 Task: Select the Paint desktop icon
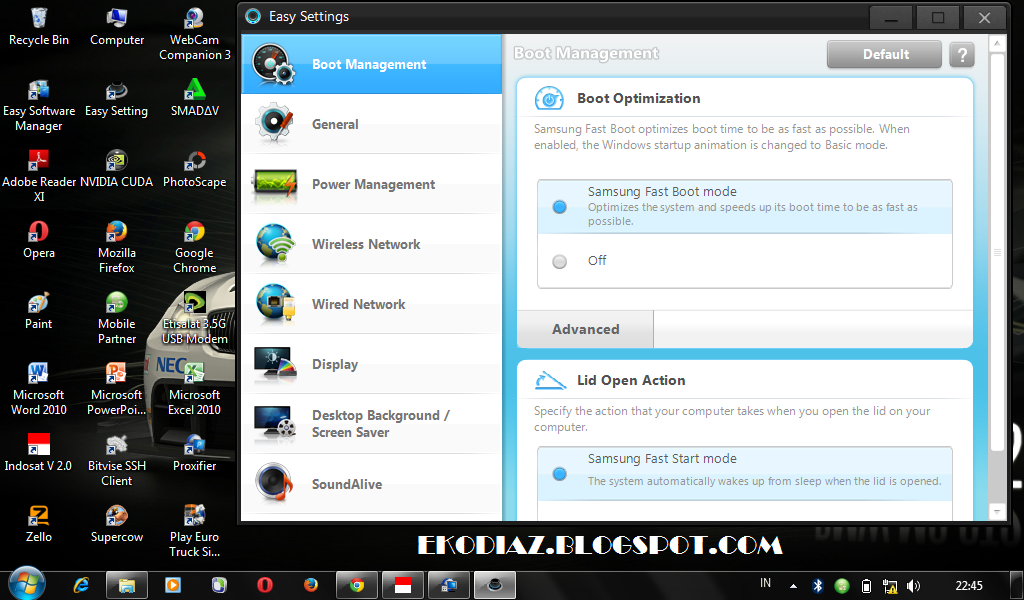(39, 311)
